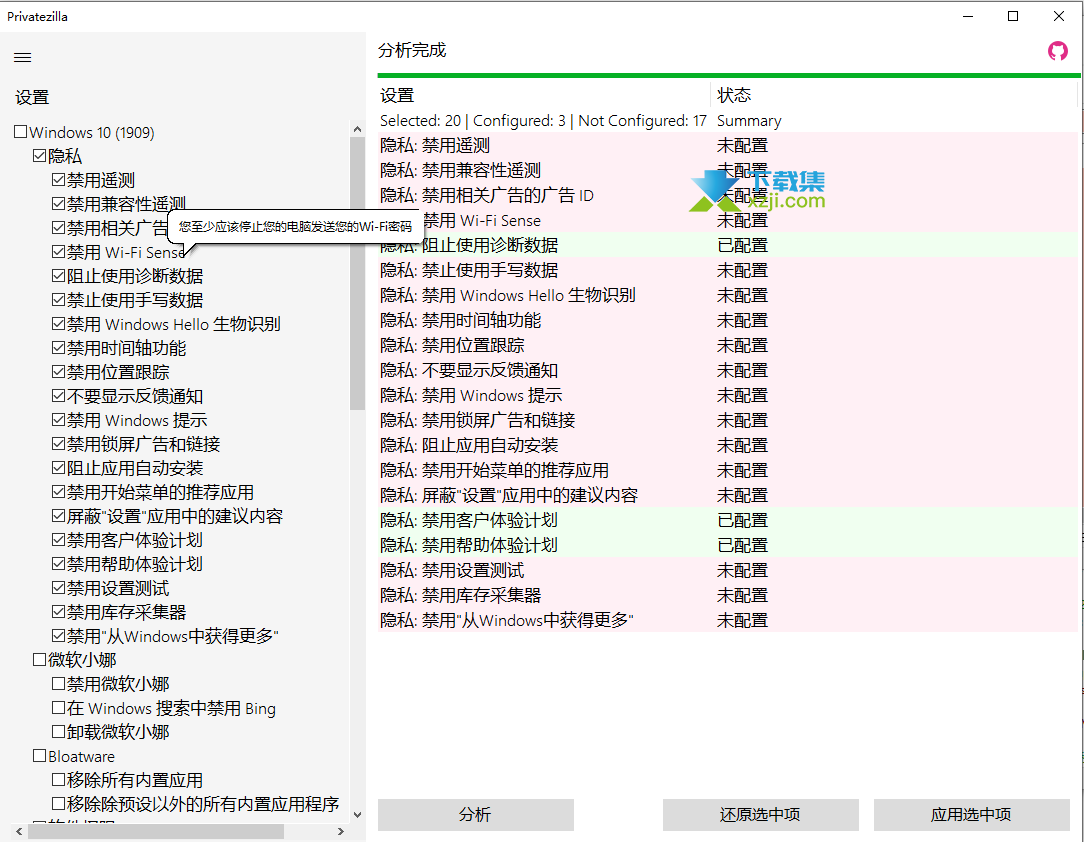Select the 隐私: 禁用兼容性遥测 result row
Viewport: 1084px width, 842px height.
point(728,170)
